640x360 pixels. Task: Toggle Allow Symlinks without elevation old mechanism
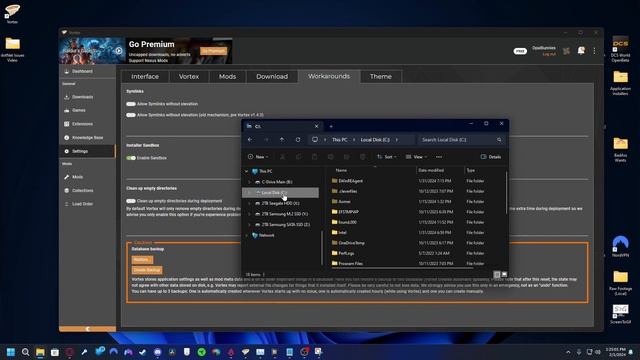131,115
